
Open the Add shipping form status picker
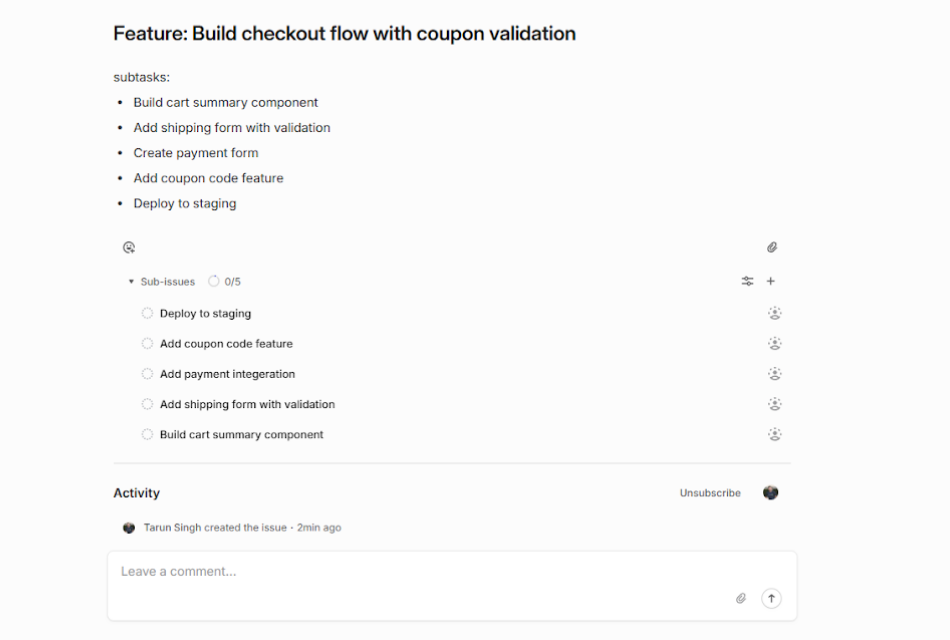tap(148, 405)
